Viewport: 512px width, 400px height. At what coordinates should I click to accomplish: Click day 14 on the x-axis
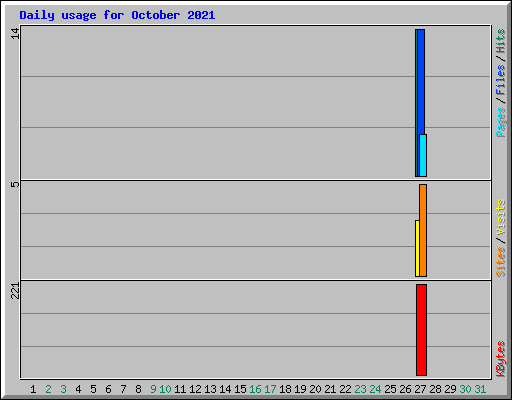click(225, 389)
